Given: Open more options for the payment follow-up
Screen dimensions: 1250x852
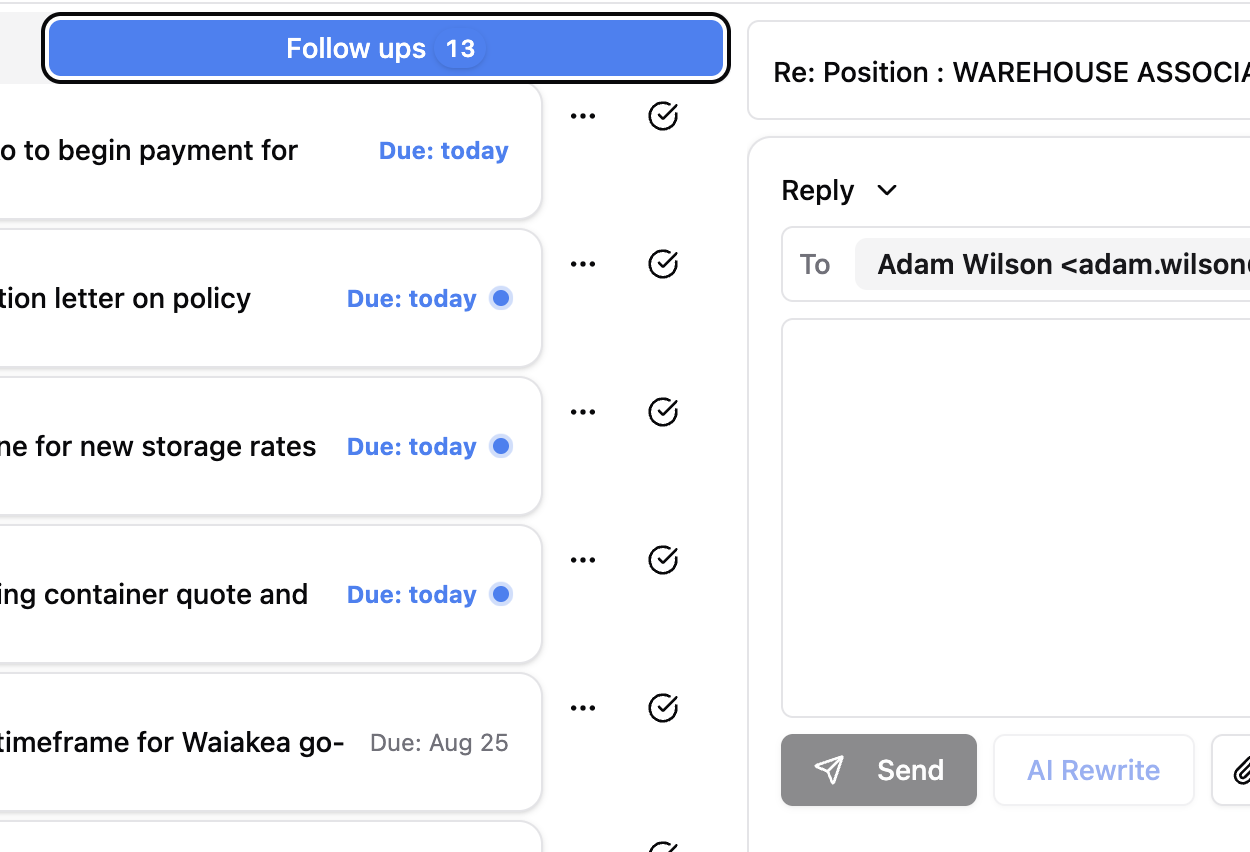Looking at the screenshot, I should 583,116.
